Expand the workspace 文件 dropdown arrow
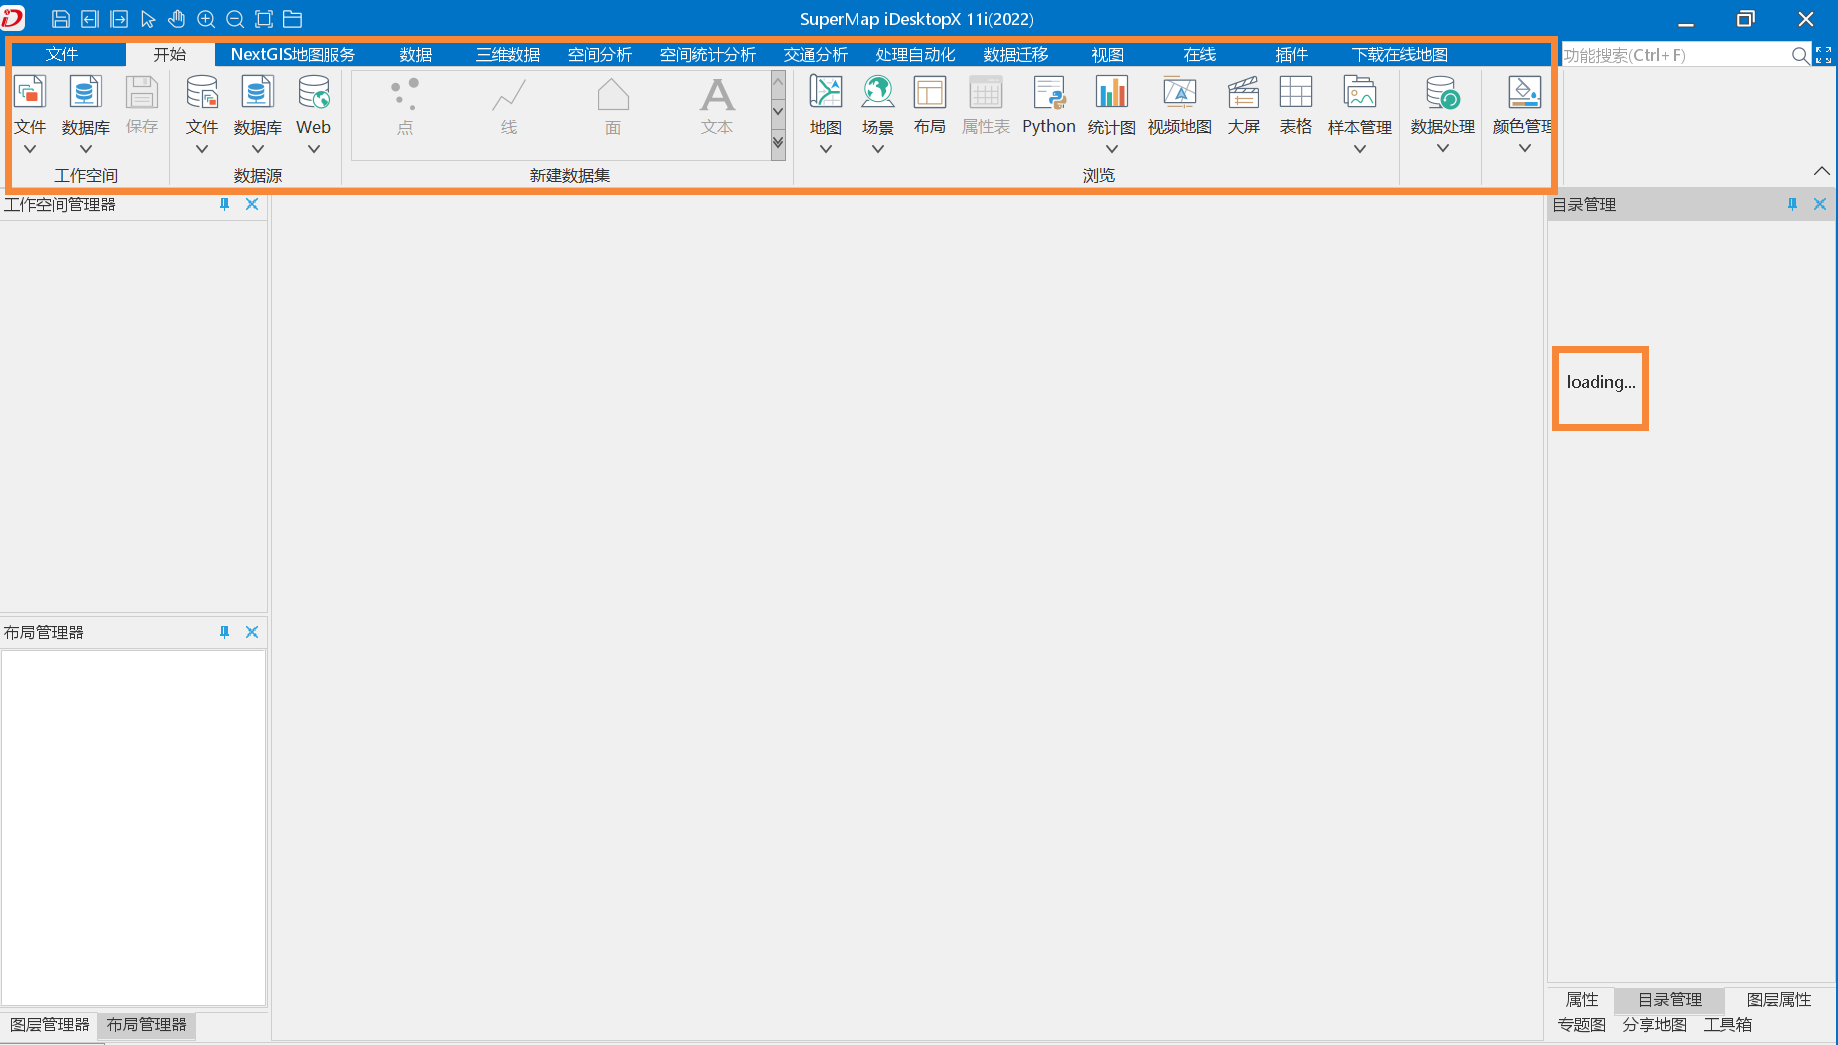1838x1045 pixels. click(30, 149)
